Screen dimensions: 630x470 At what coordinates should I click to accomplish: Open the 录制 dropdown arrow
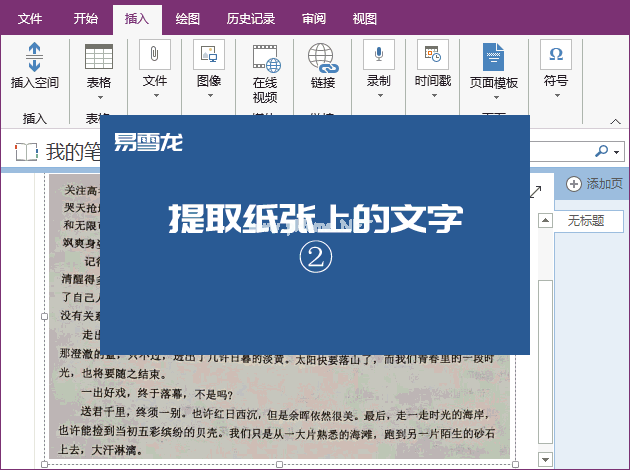point(380,96)
